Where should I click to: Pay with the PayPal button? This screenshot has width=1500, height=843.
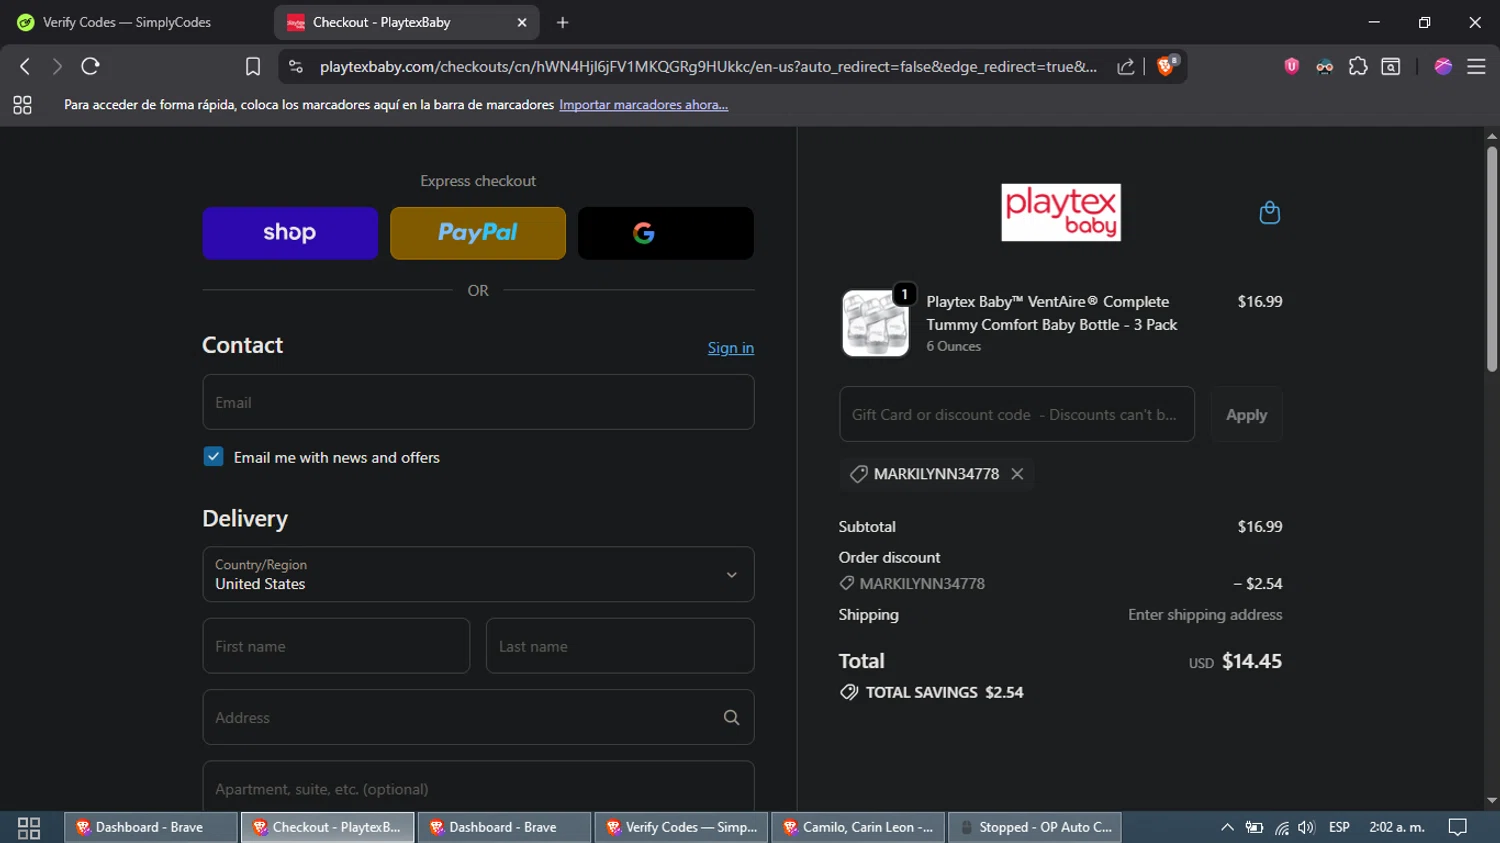(478, 233)
